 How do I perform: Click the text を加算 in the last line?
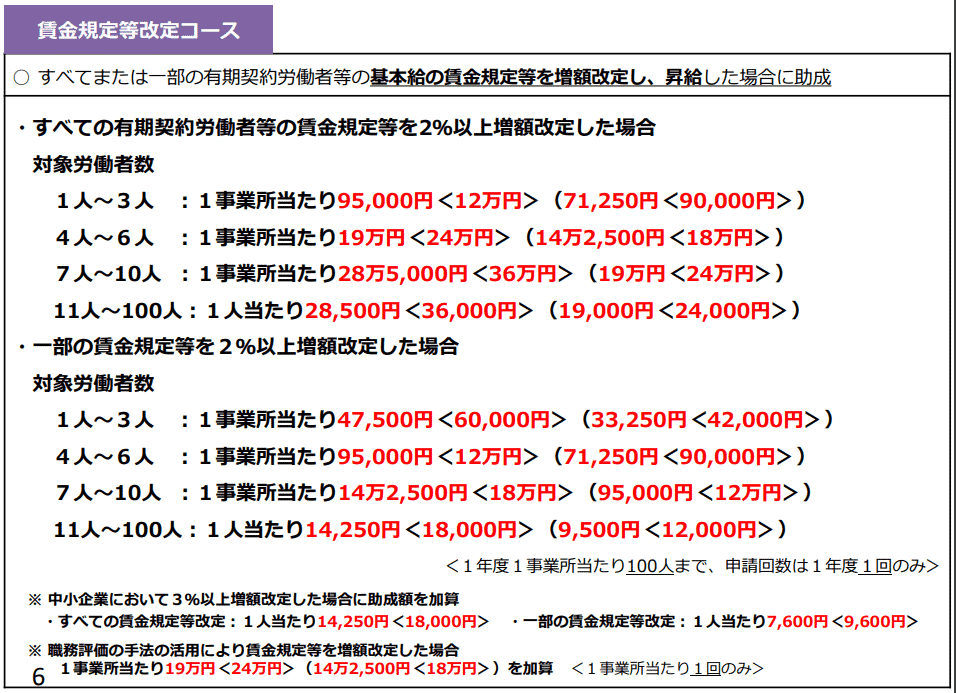[530, 669]
